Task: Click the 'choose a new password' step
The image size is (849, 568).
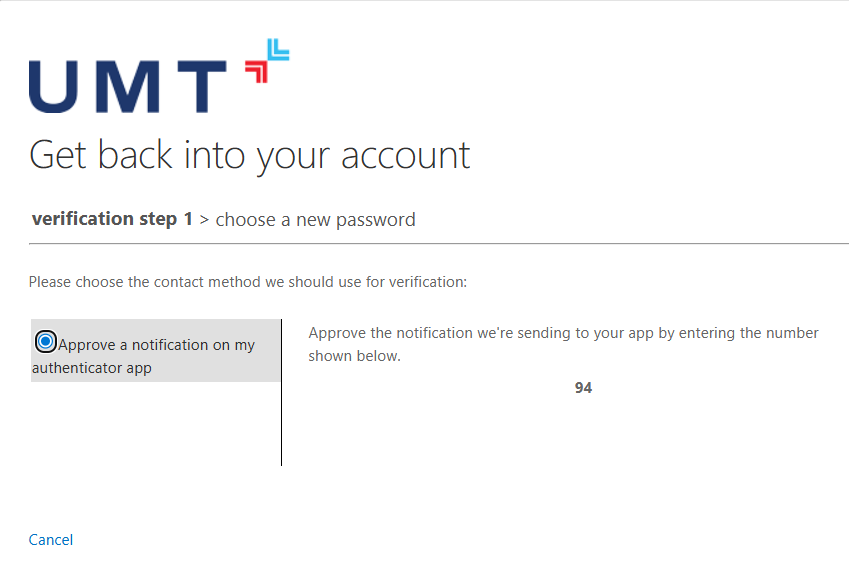Action: 315,219
